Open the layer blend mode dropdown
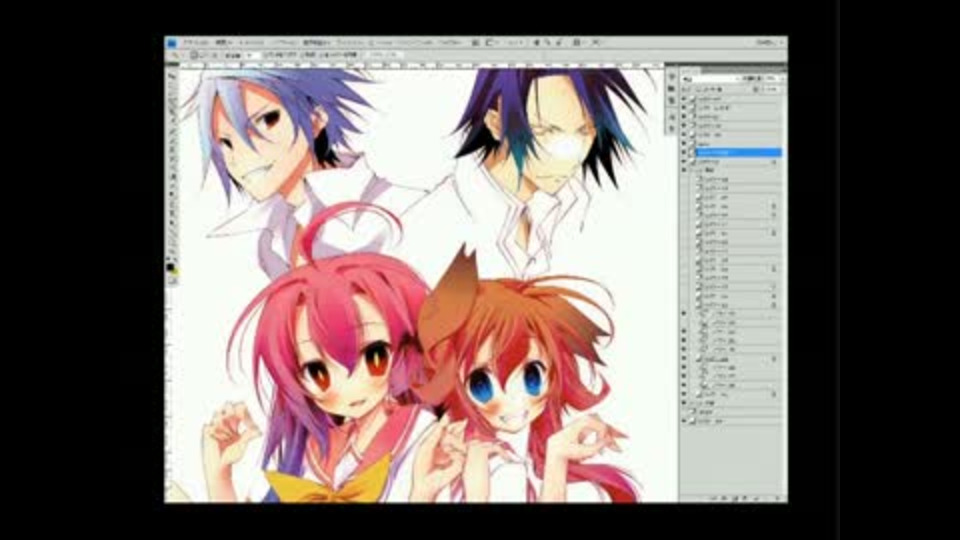 pos(711,79)
